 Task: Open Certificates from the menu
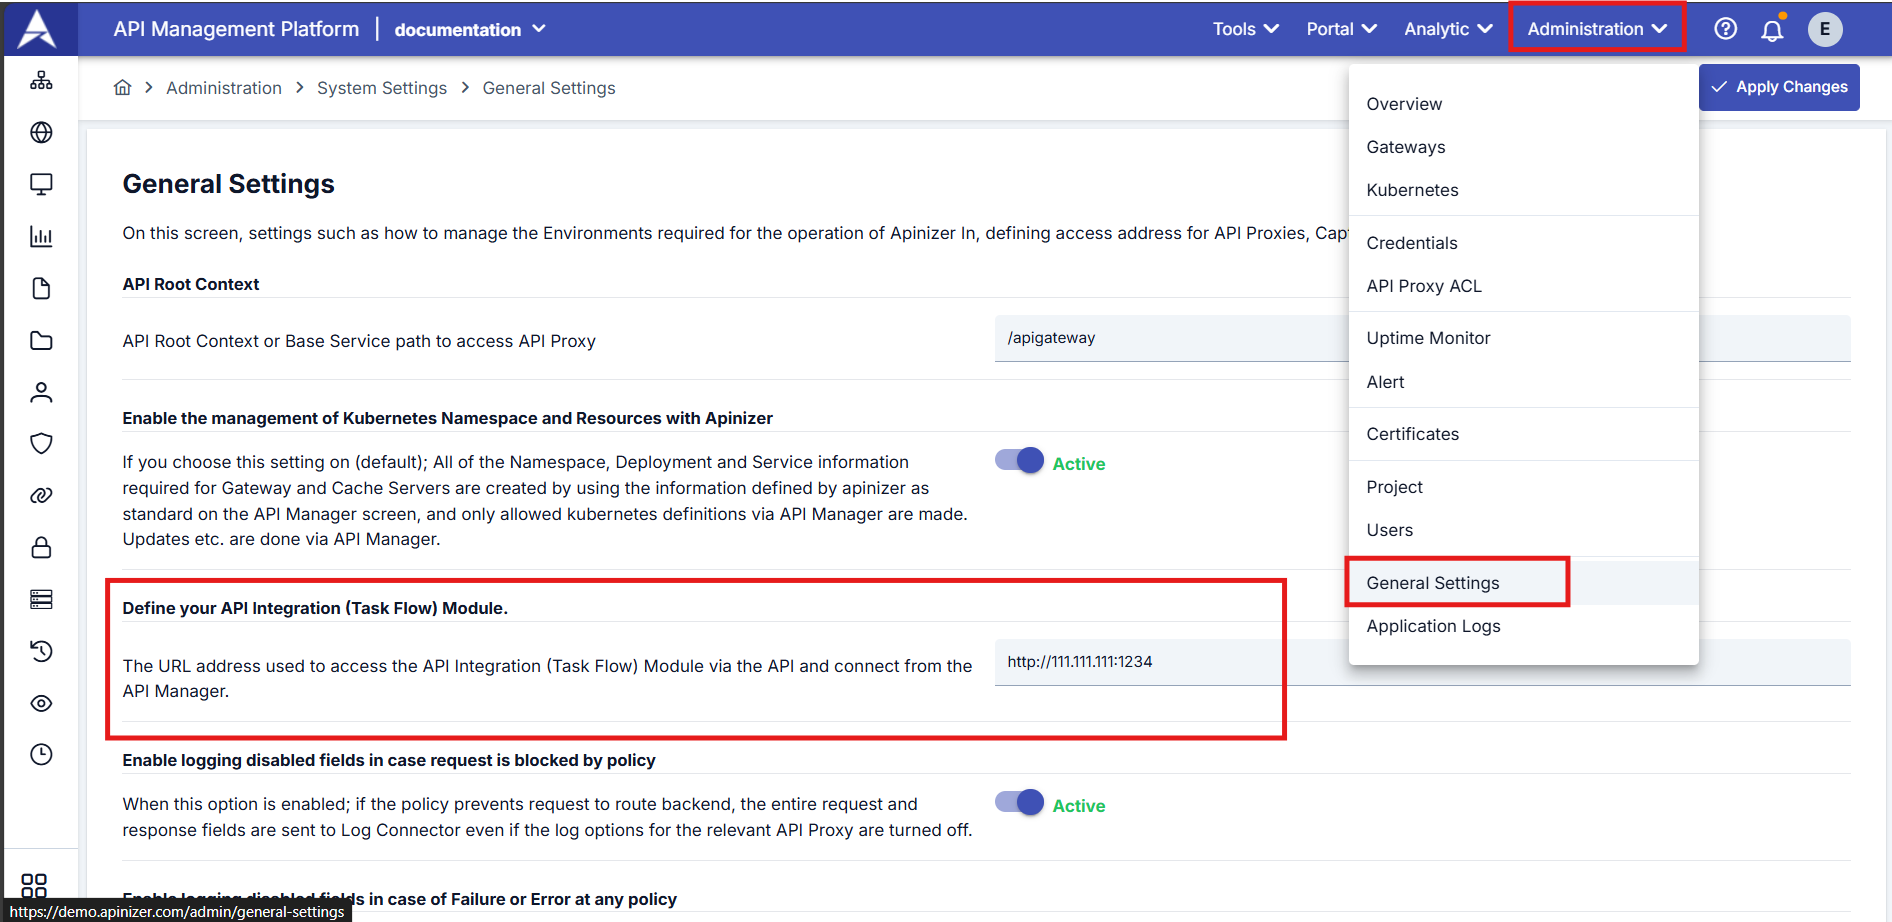point(1412,434)
